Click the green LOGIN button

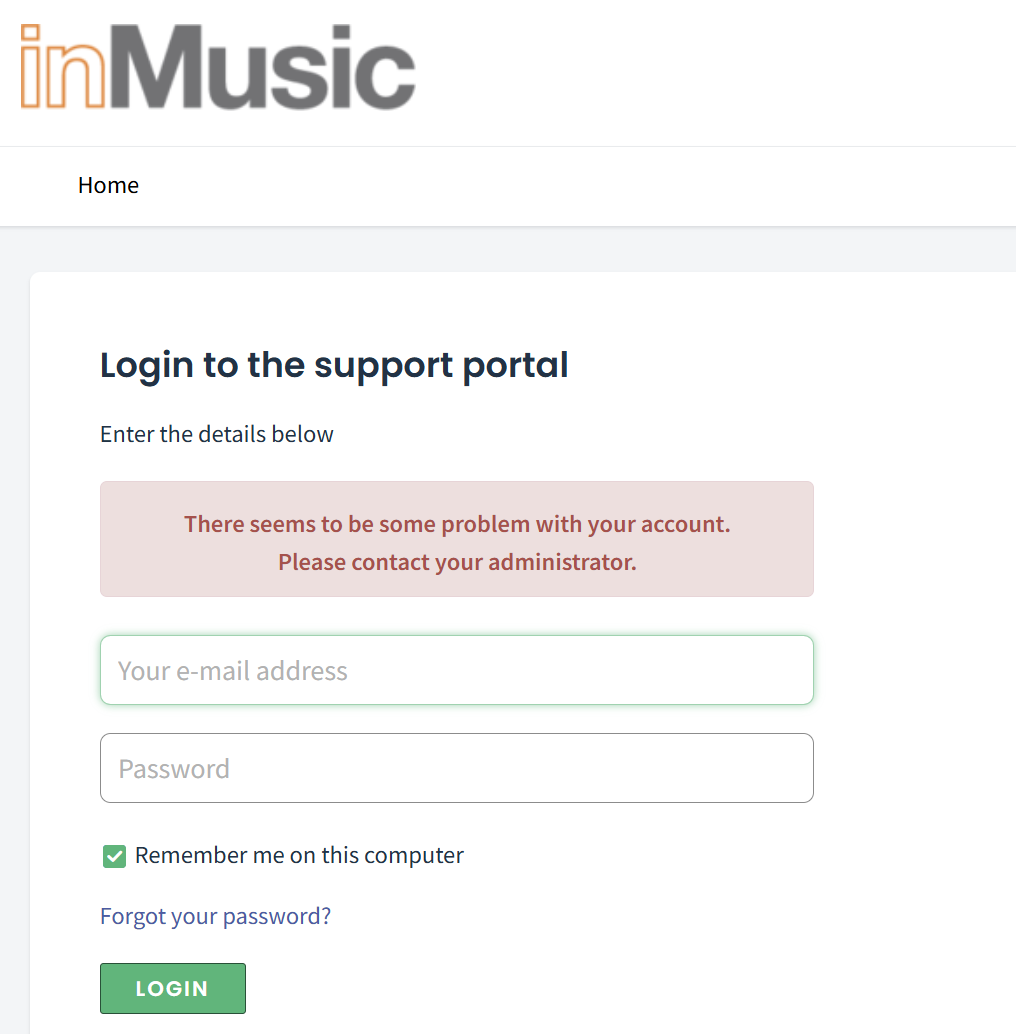click(173, 988)
